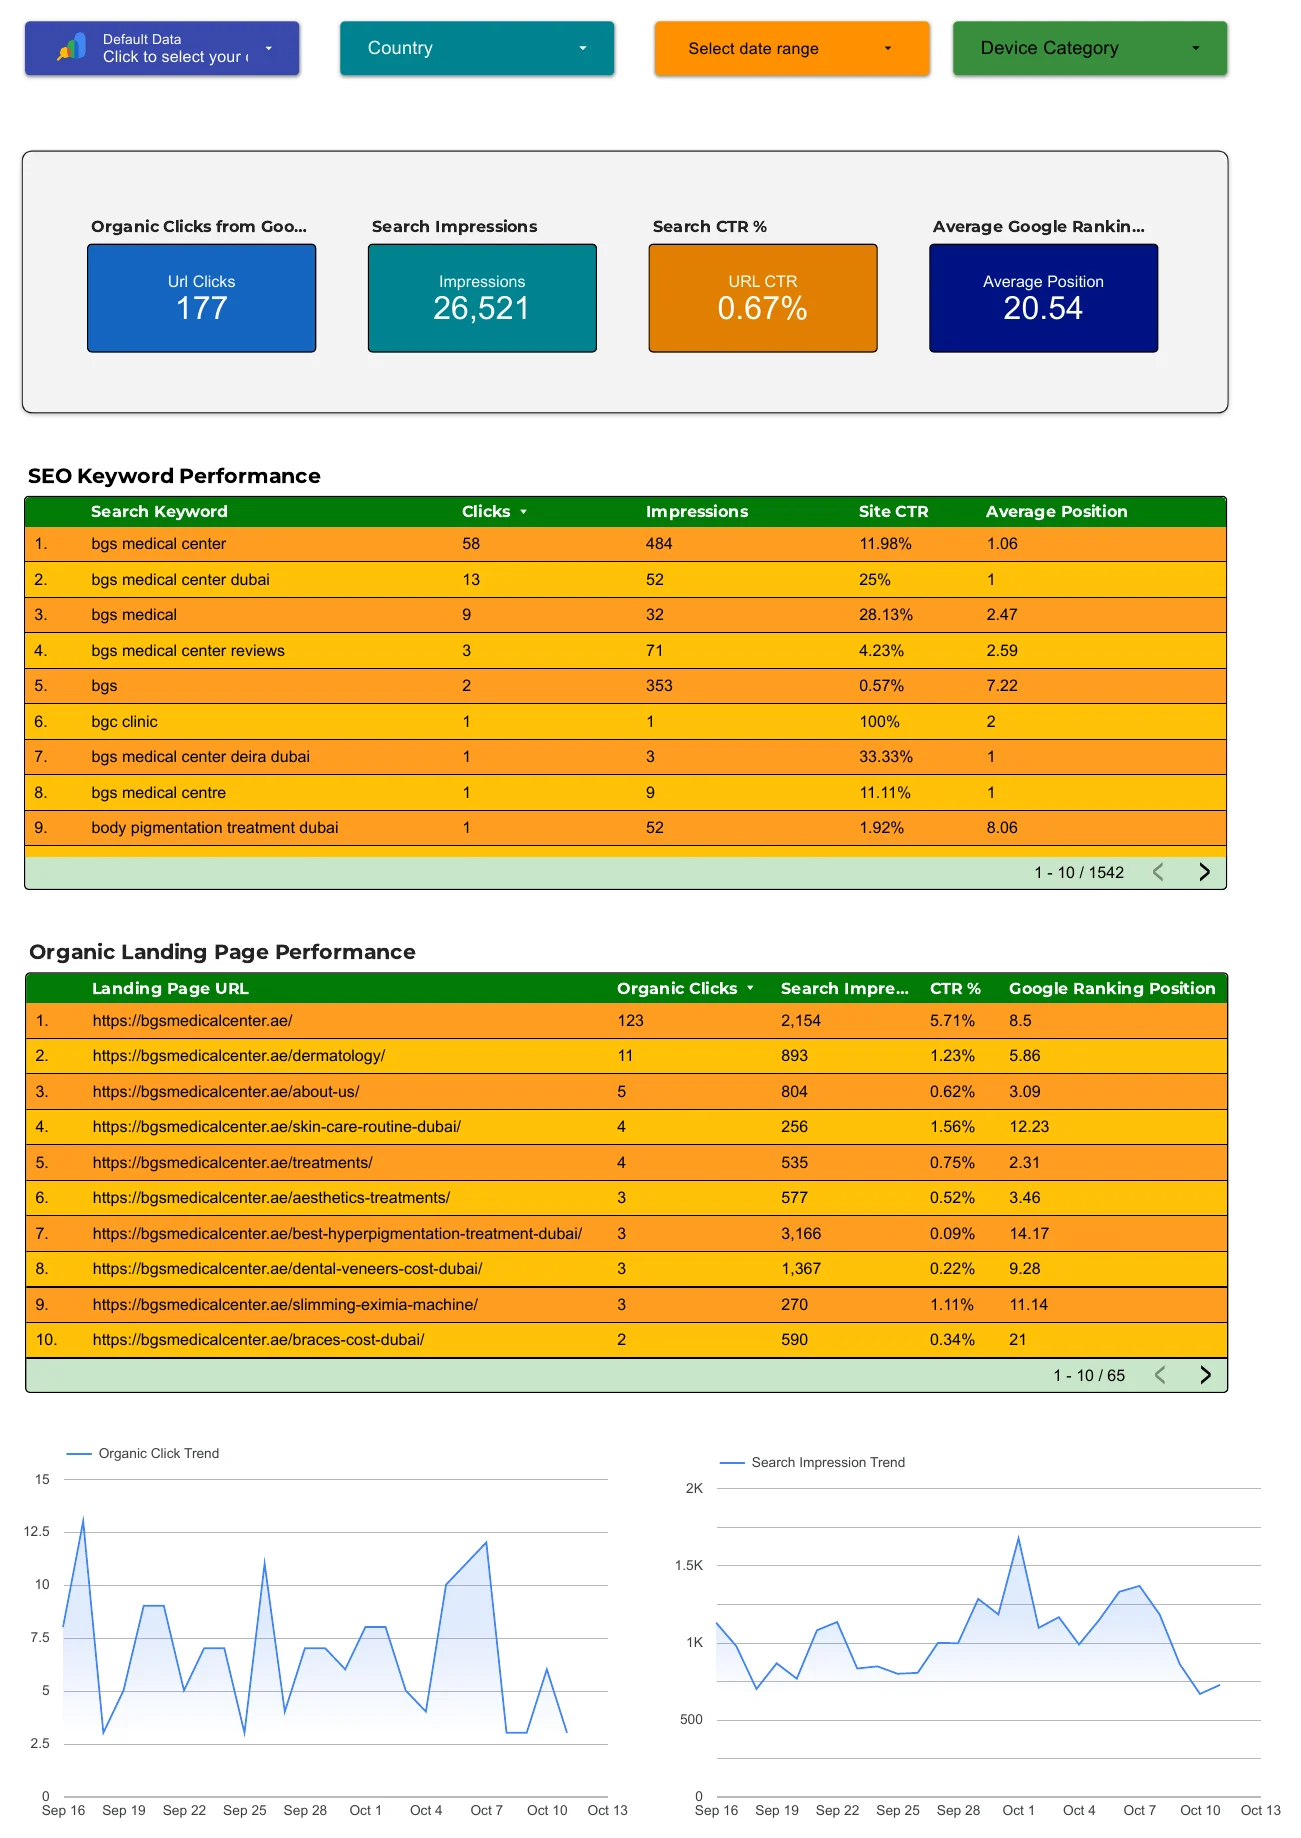Go to previous page of keyword table
The height and width of the screenshot is (1838, 1301).
tap(1158, 872)
